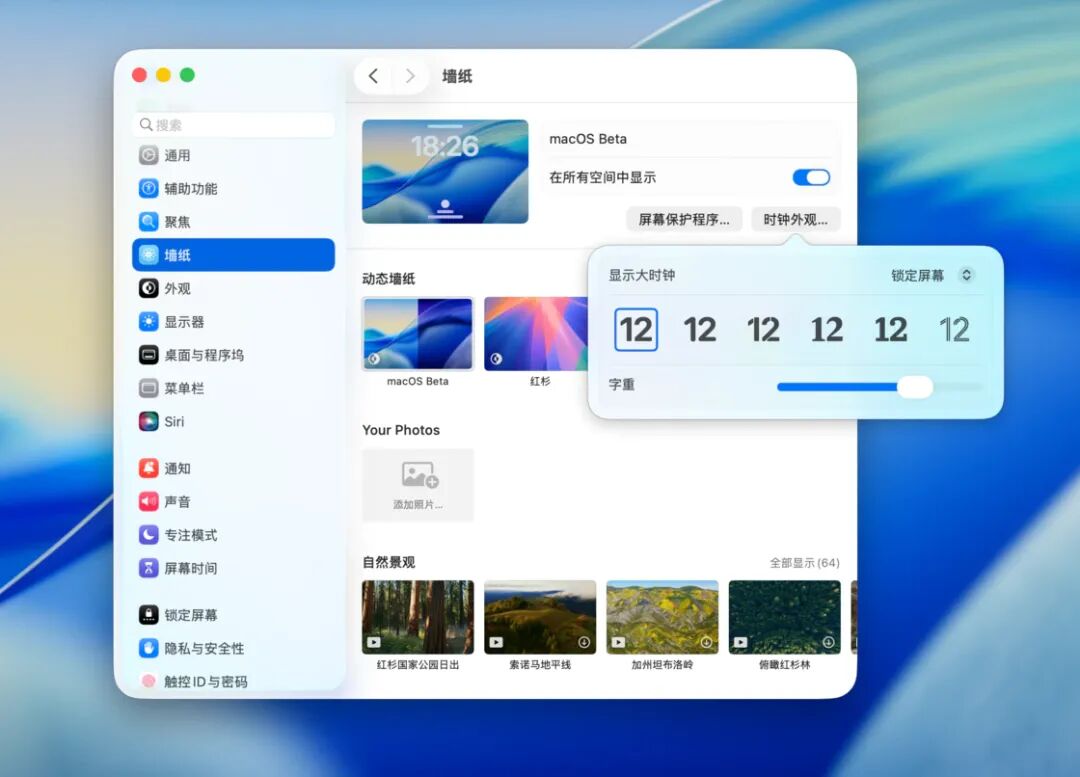
Task: Open the 锁定屏幕 dropdown for 显示大时钟
Action: coord(932,275)
